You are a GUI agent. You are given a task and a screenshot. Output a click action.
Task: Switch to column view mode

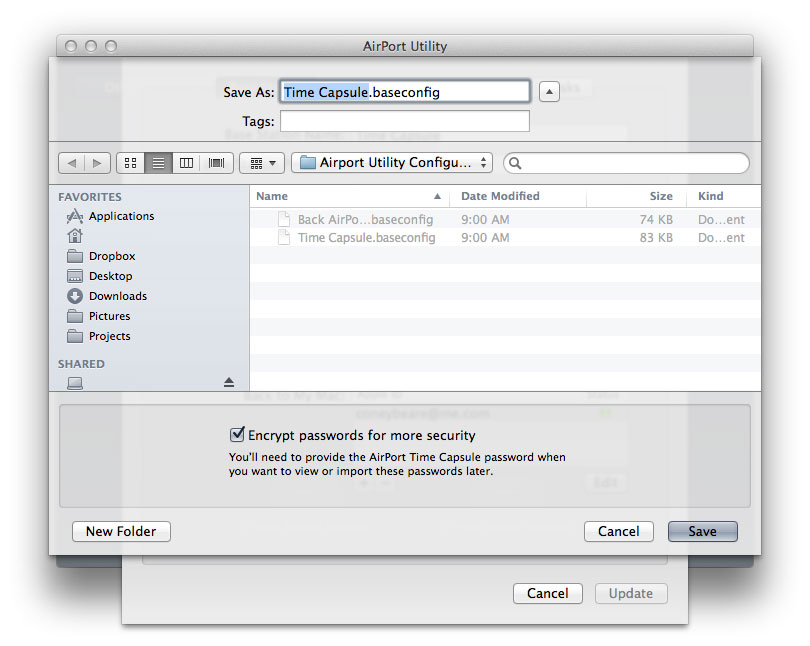pyautogui.click(x=186, y=163)
